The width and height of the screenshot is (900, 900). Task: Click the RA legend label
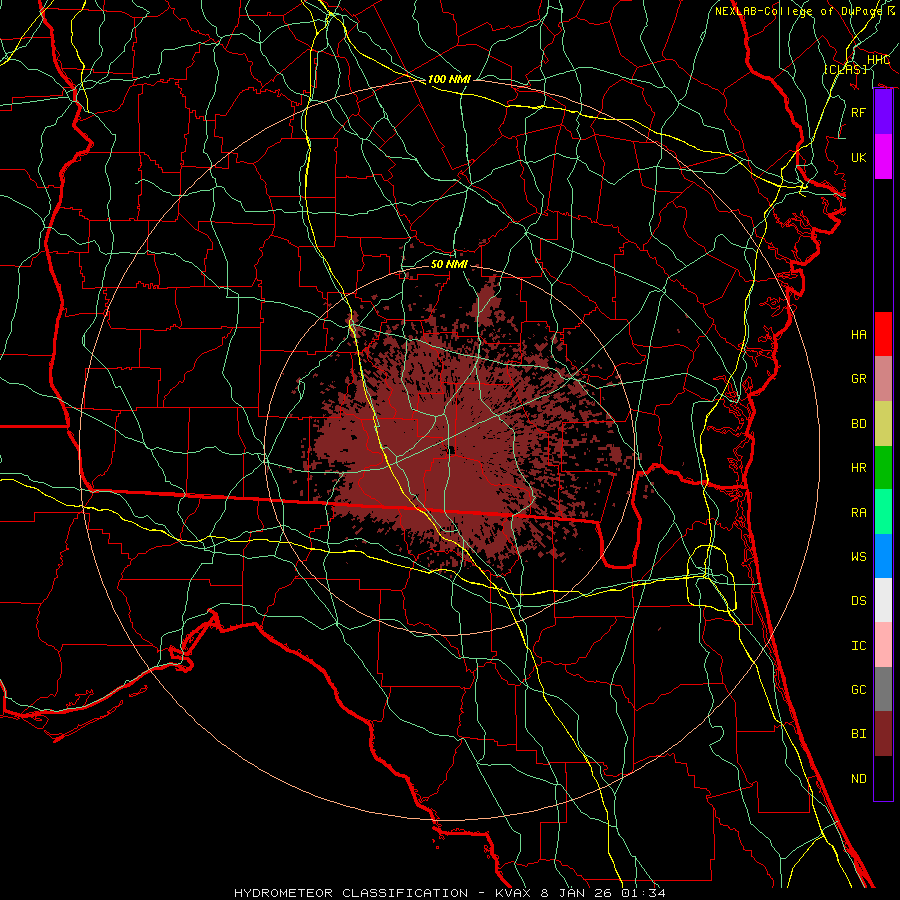tap(858, 513)
